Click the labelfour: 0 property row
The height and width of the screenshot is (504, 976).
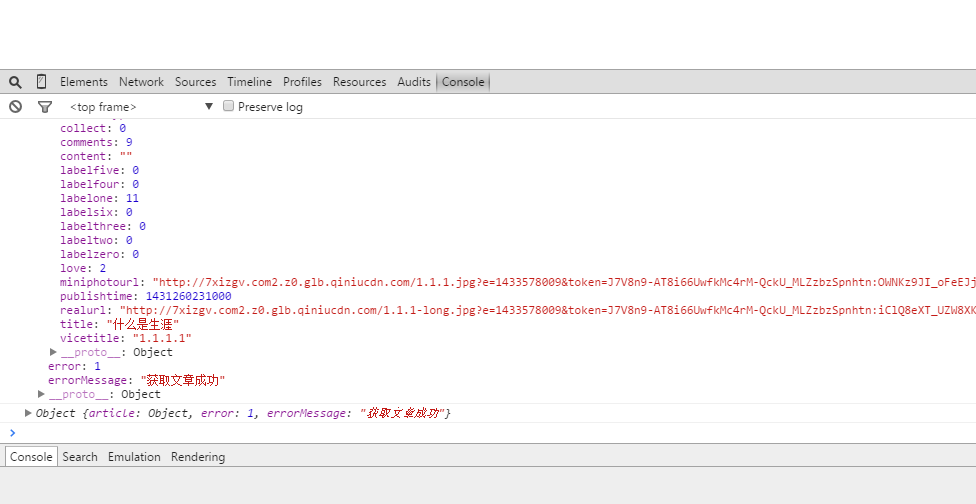(100, 184)
